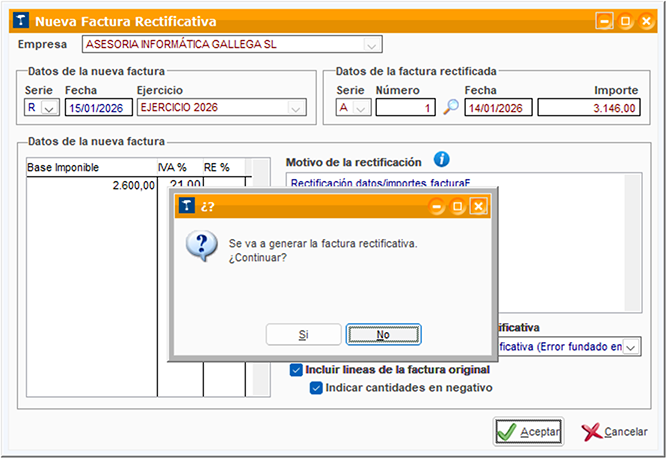Toggle Indicar cantidades en negativo checkbox
Image resolution: width=666 pixels, height=458 pixels.
pyautogui.click(x=316, y=388)
